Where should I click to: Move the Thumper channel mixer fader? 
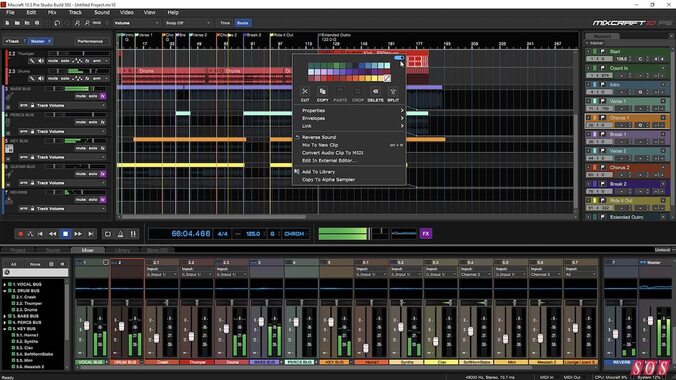[191, 336]
